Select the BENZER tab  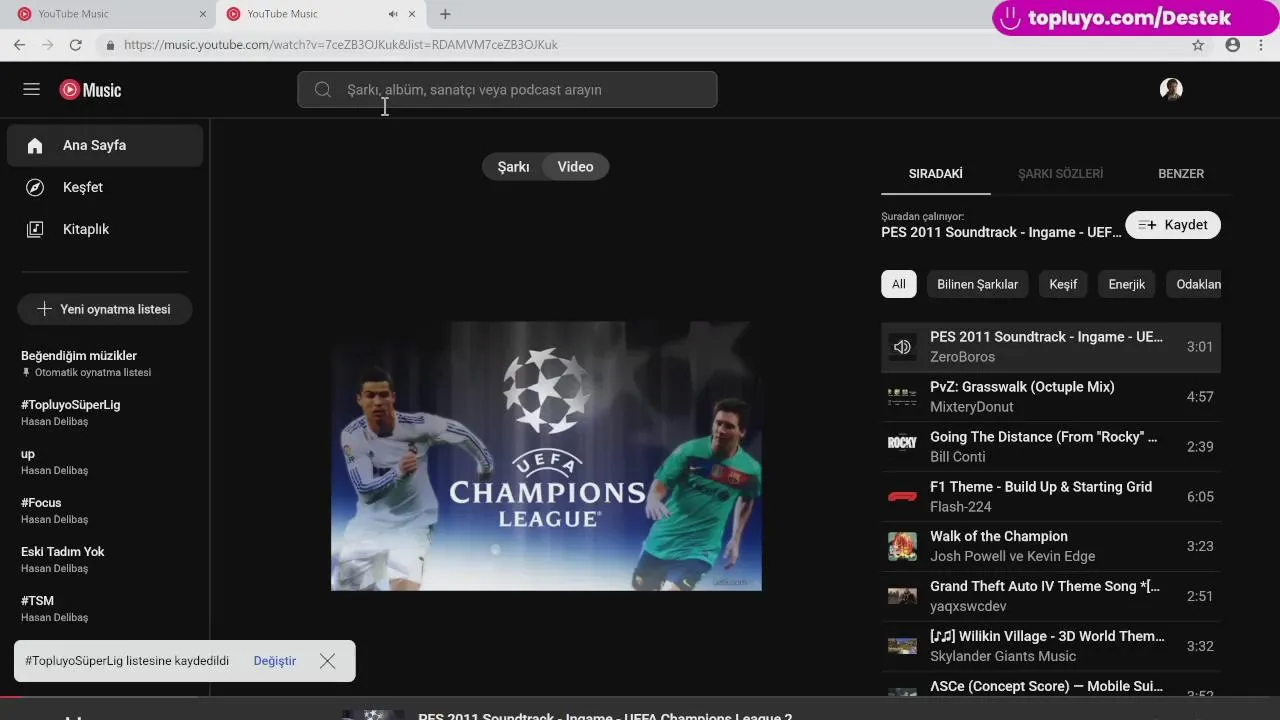pos(1181,174)
